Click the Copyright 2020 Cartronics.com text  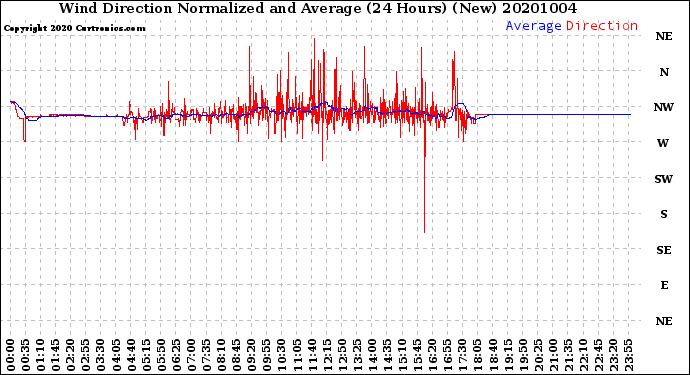(x=74, y=29)
